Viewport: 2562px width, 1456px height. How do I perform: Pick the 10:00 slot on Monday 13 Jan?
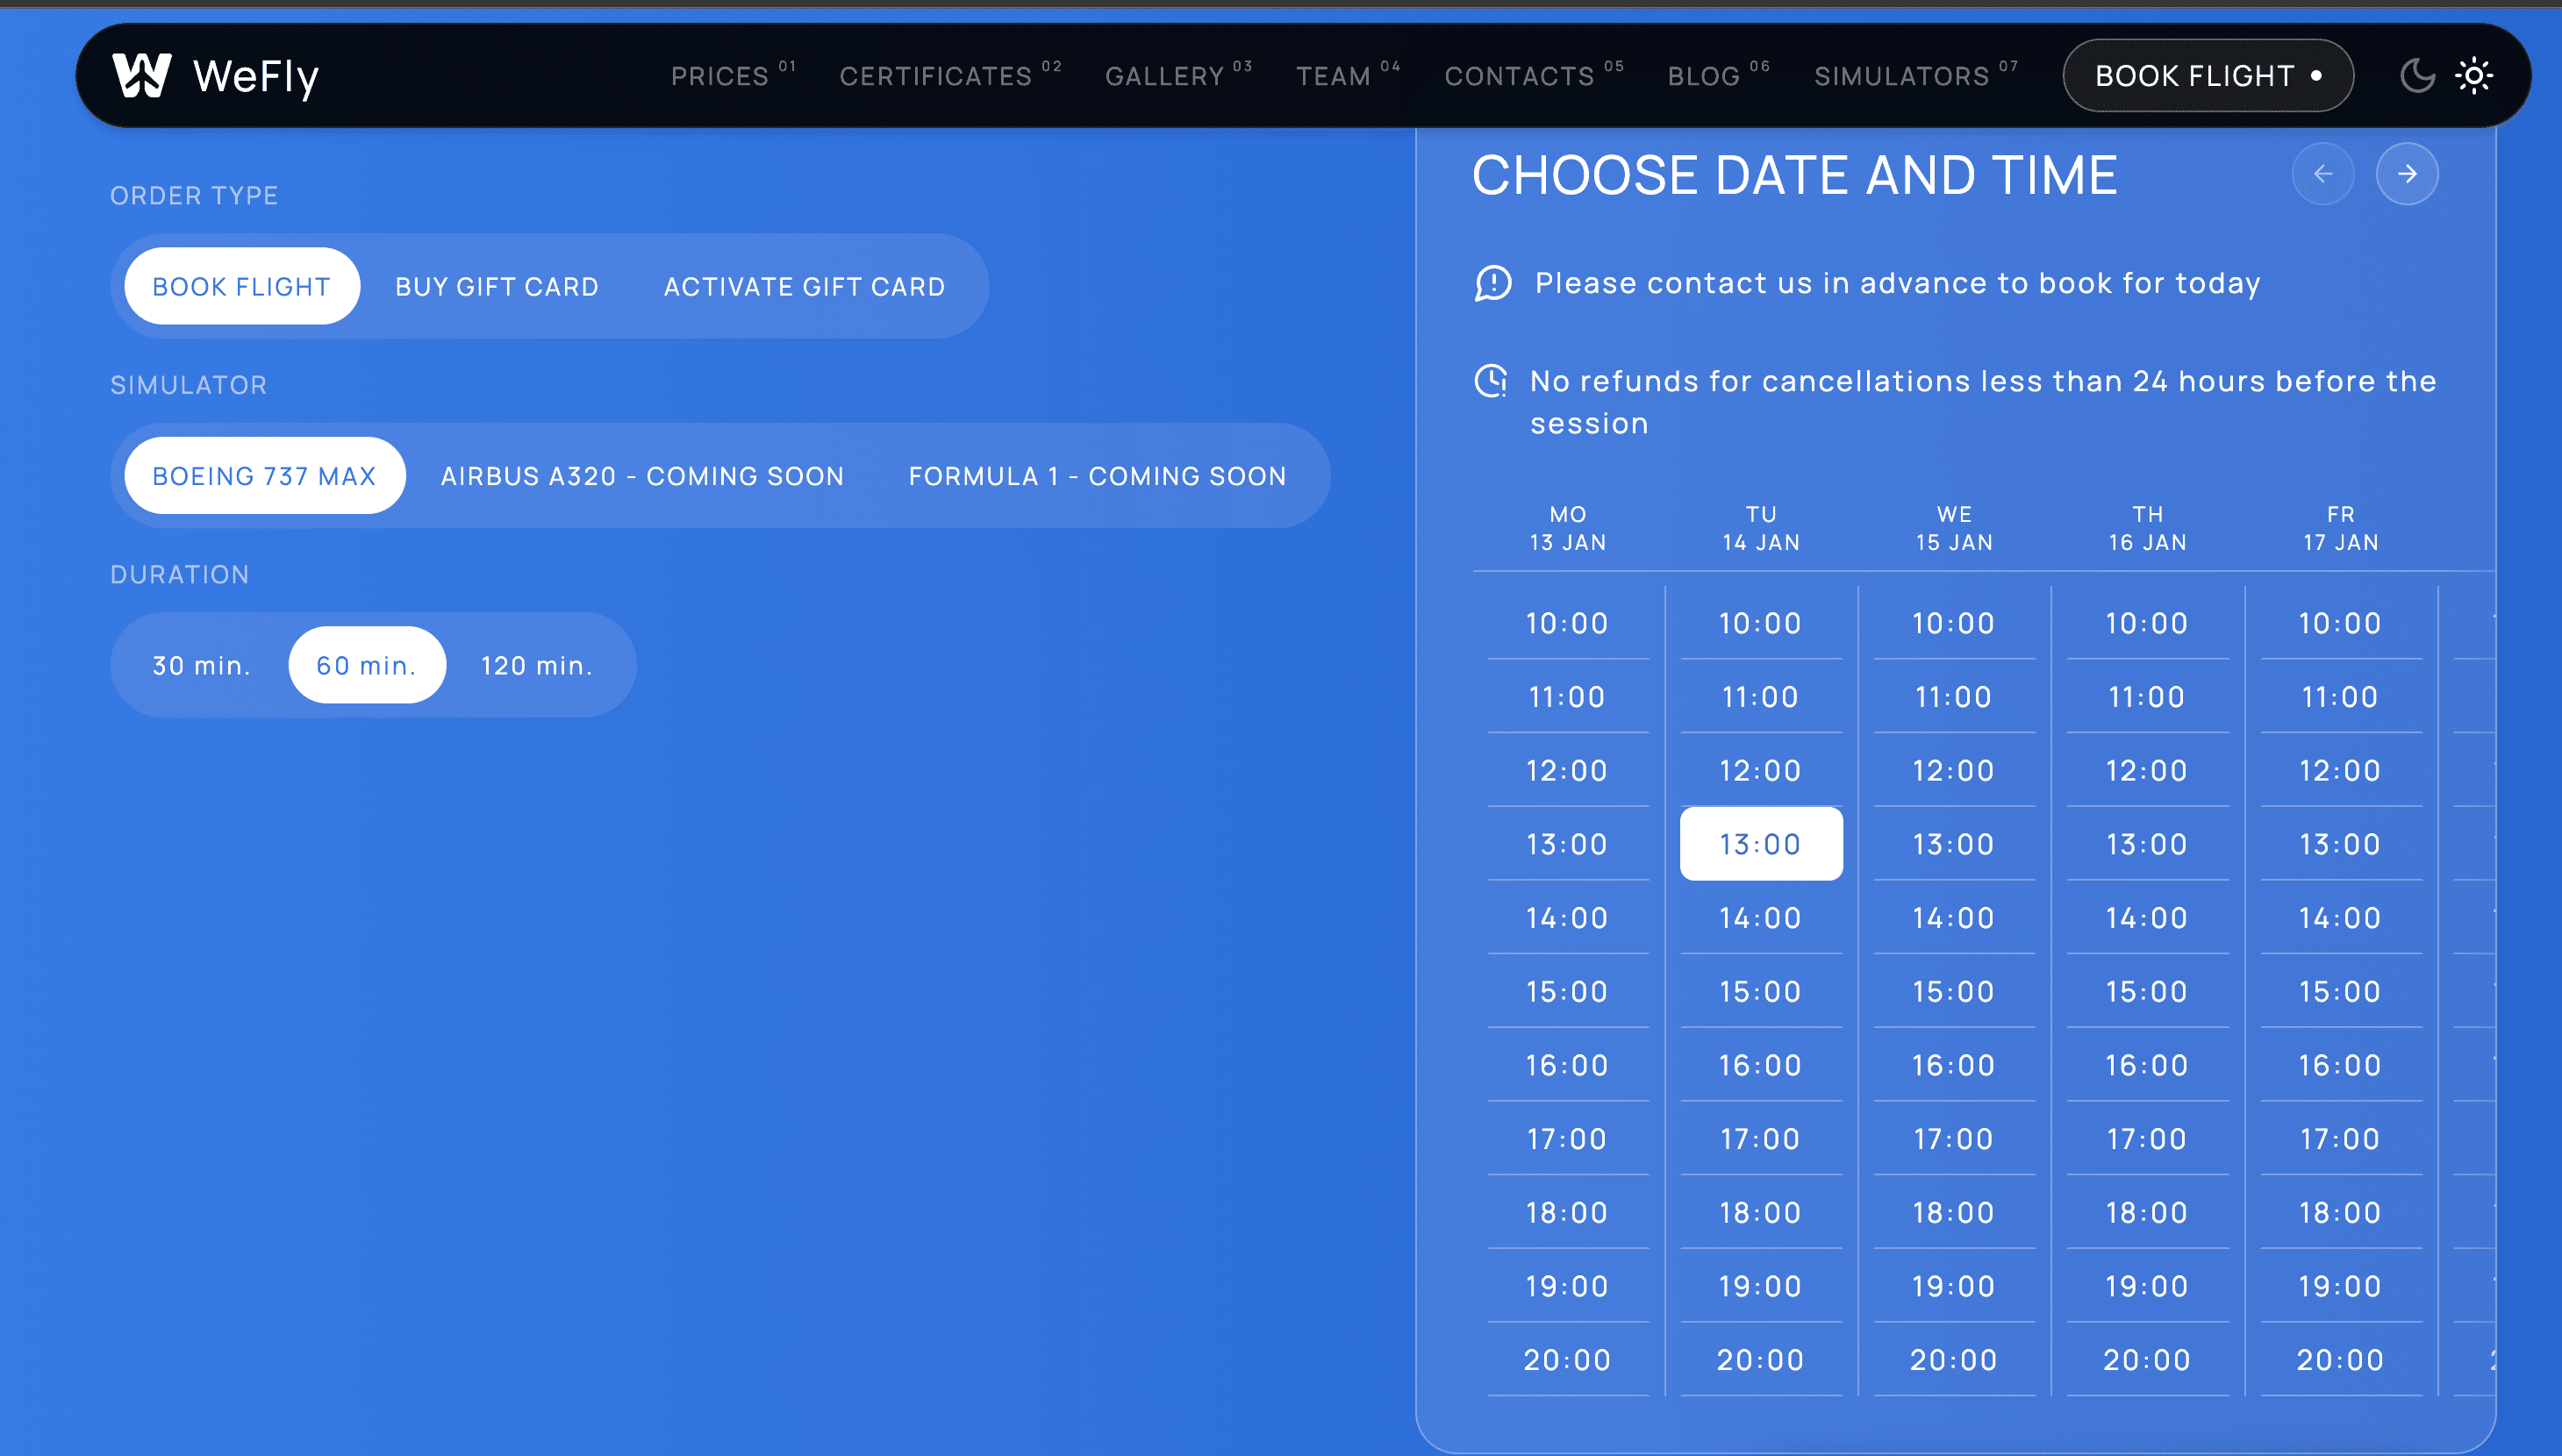pyautogui.click(x=1567, y=622)
